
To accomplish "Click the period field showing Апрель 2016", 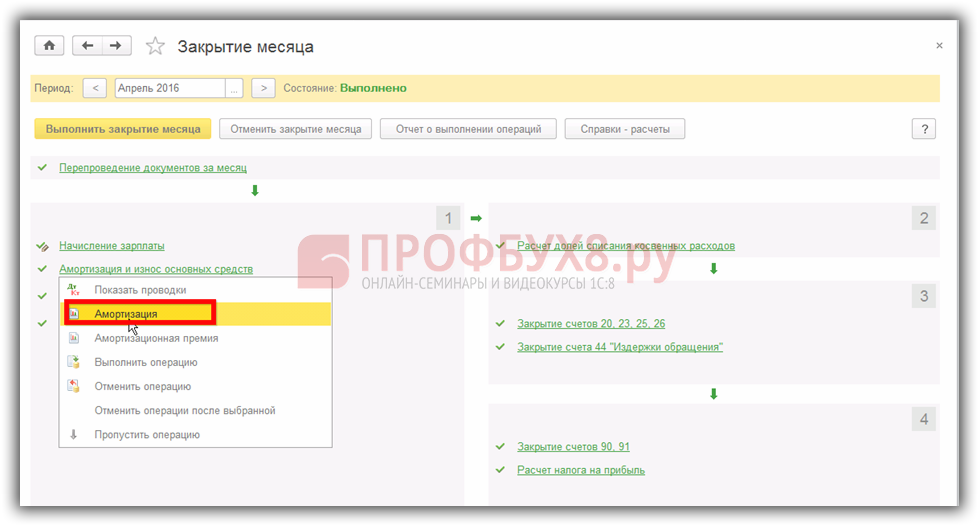I will tap(170, 88).
